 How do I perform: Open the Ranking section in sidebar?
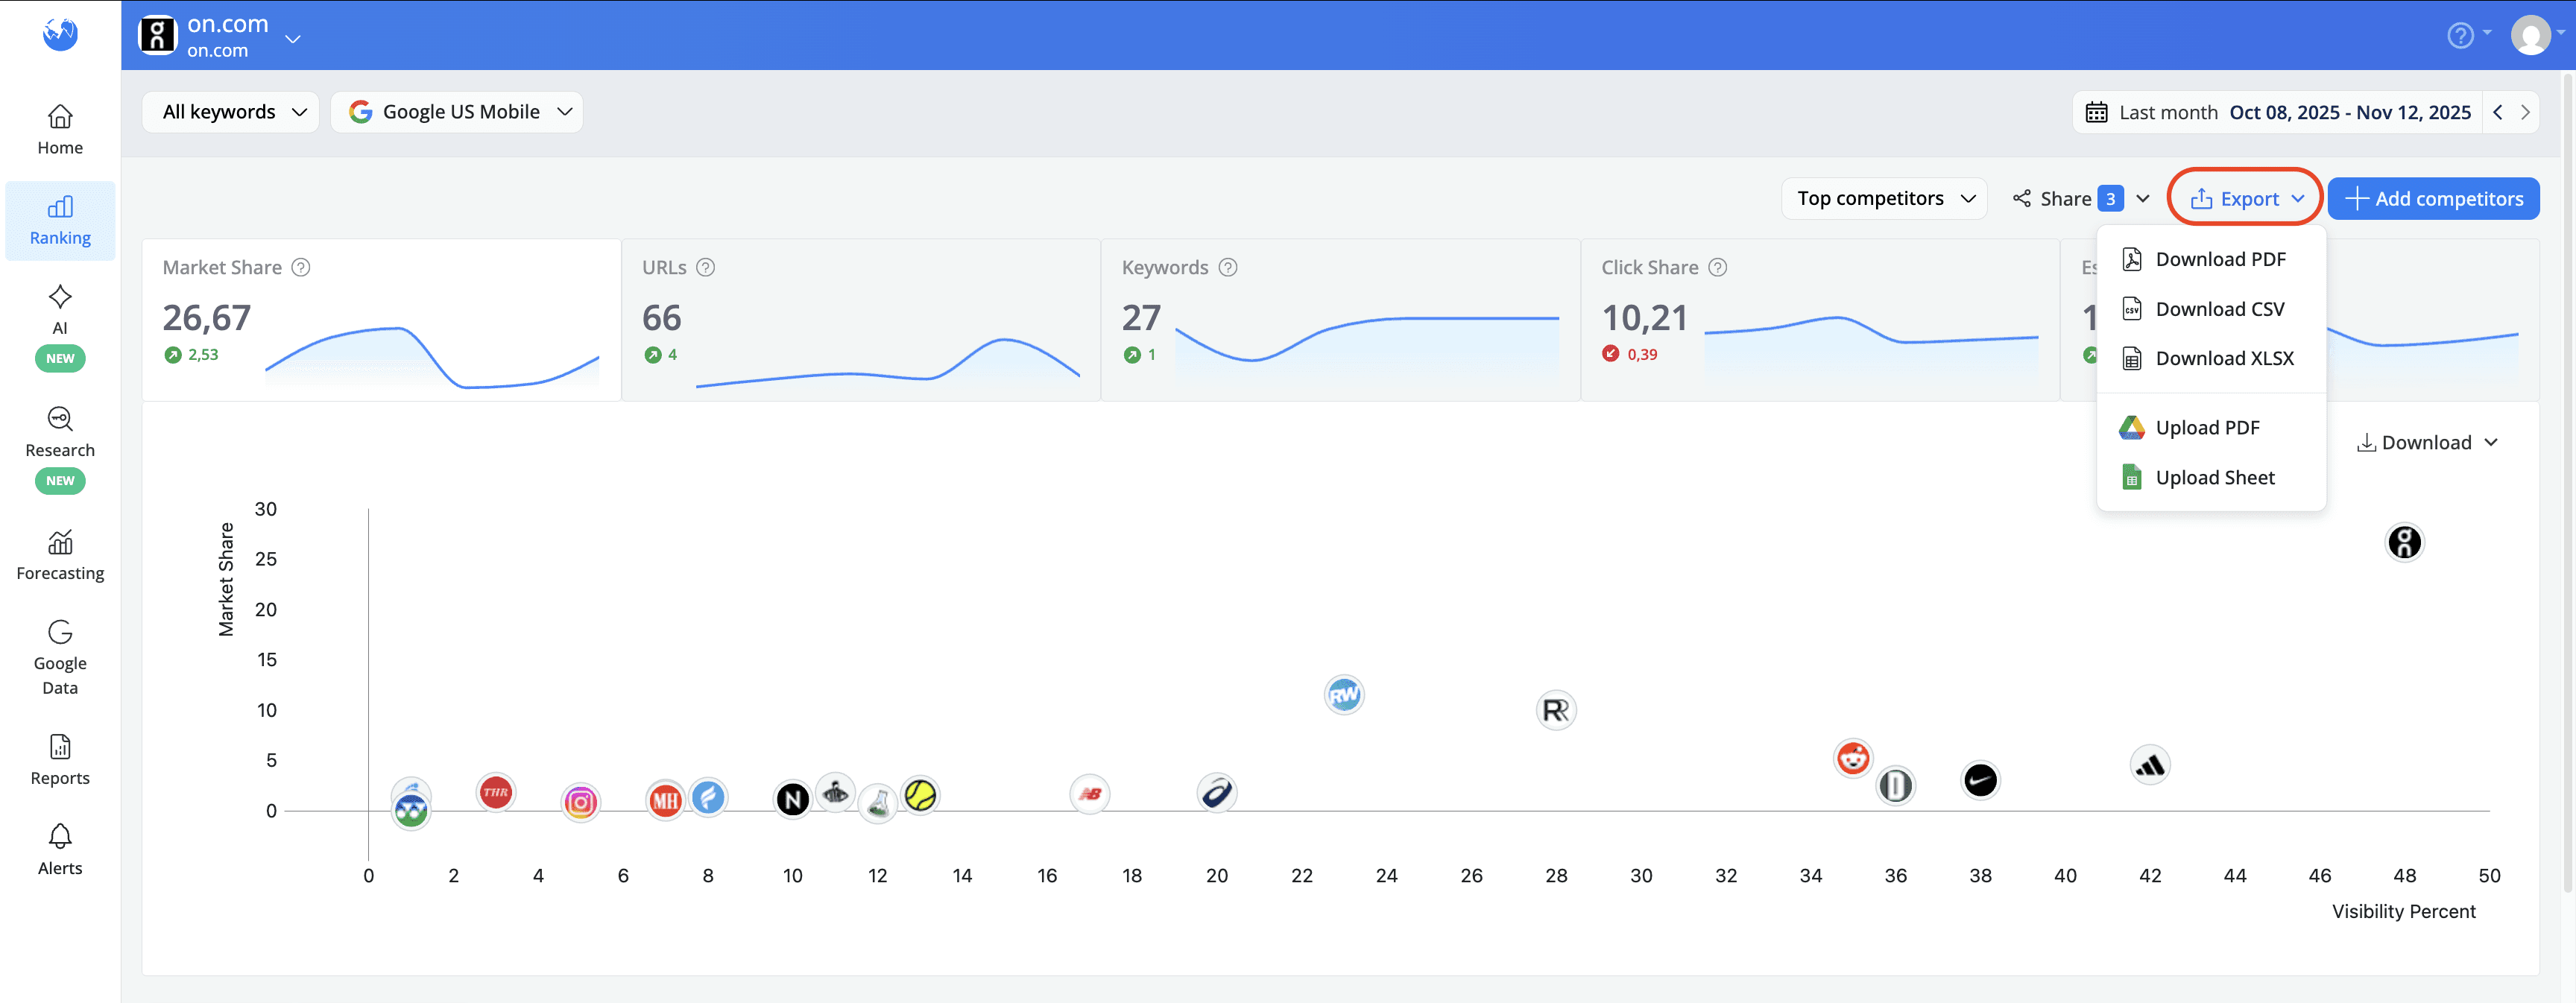60,220
